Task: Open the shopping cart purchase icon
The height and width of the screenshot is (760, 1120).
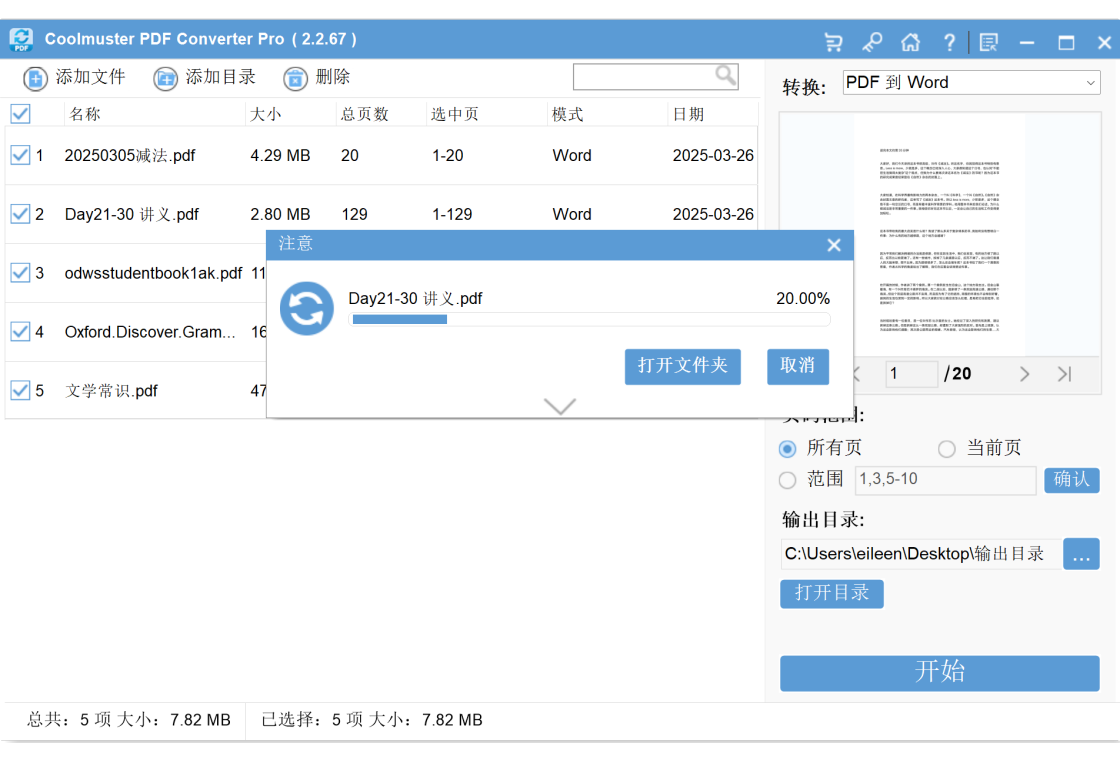Action: tap(833, 42)
